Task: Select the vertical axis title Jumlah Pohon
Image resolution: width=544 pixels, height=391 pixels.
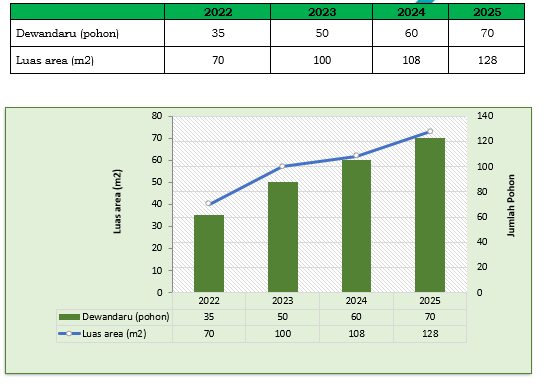Action: (x=511, y=205)
